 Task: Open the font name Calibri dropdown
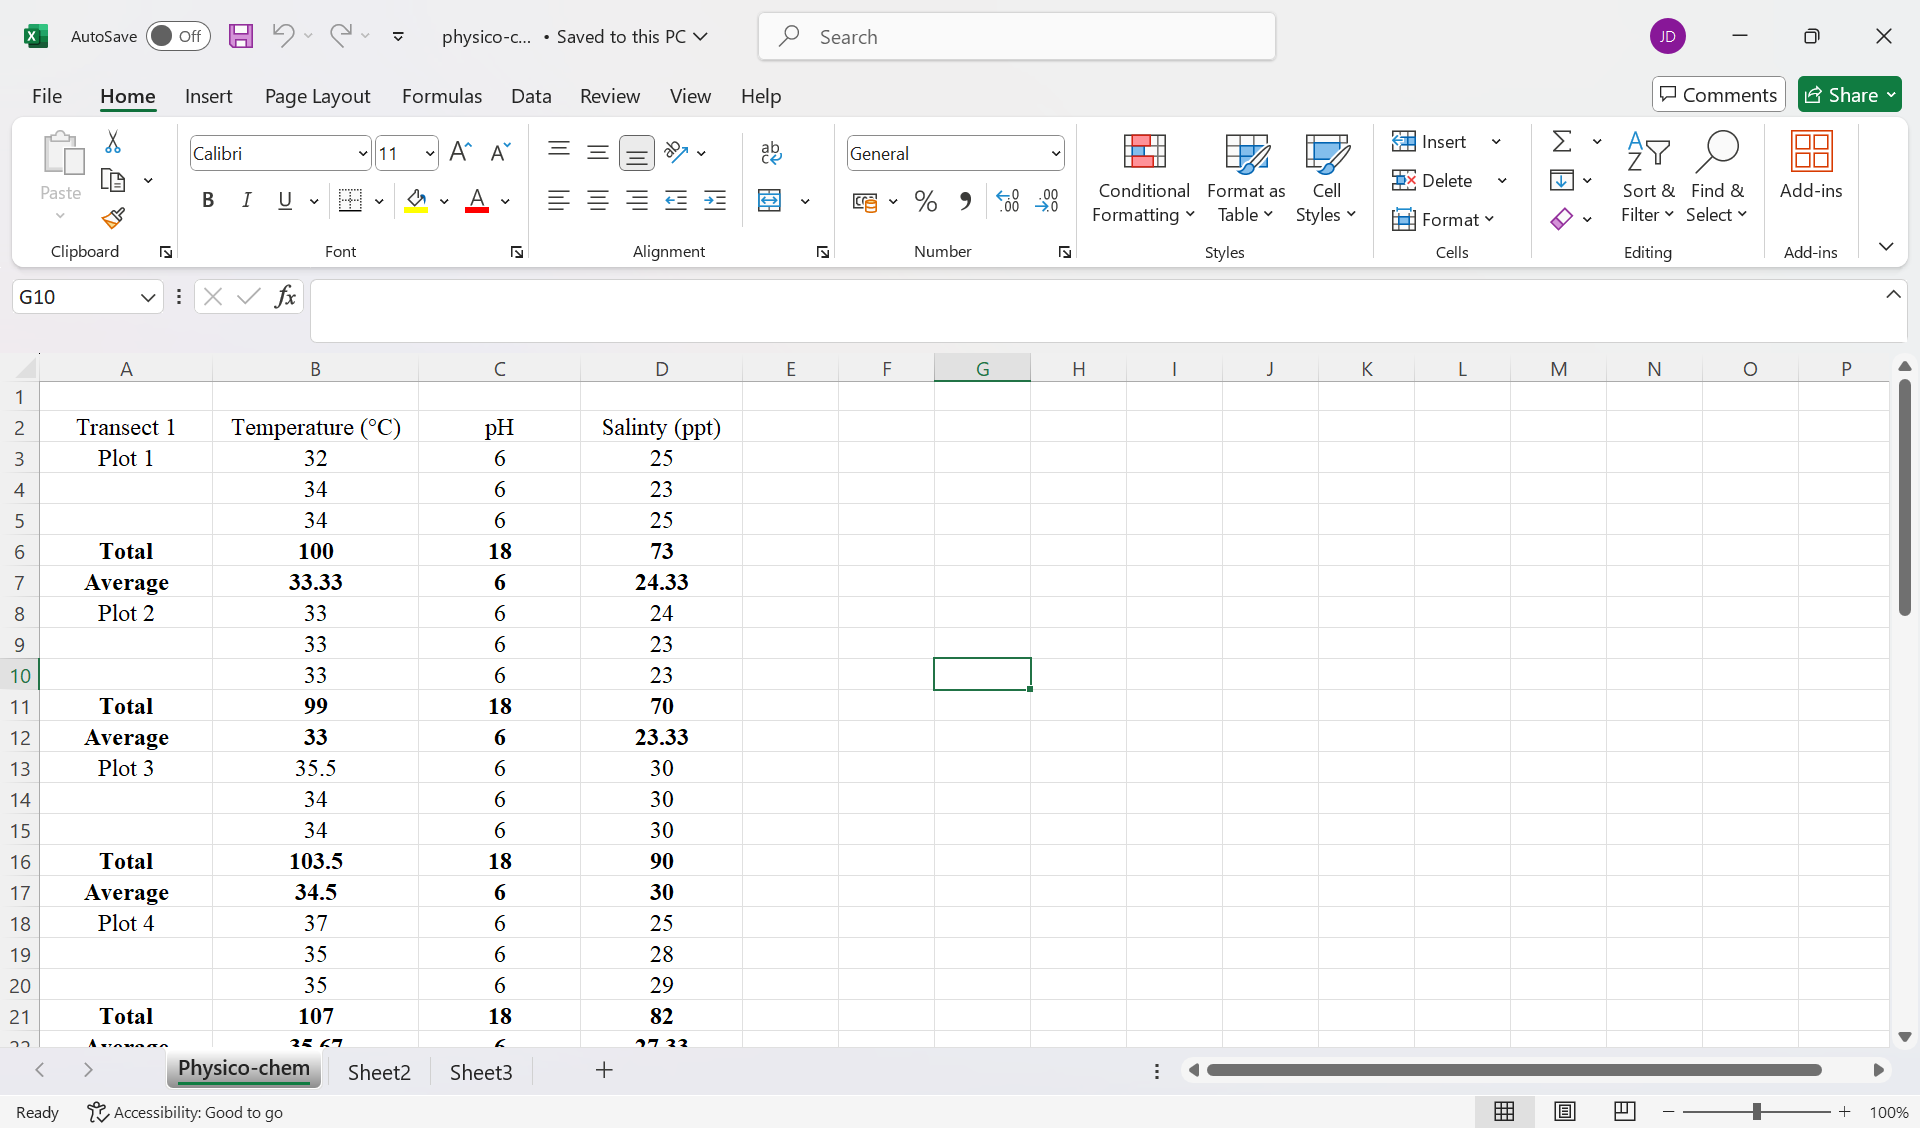click(x=362, y=154)
